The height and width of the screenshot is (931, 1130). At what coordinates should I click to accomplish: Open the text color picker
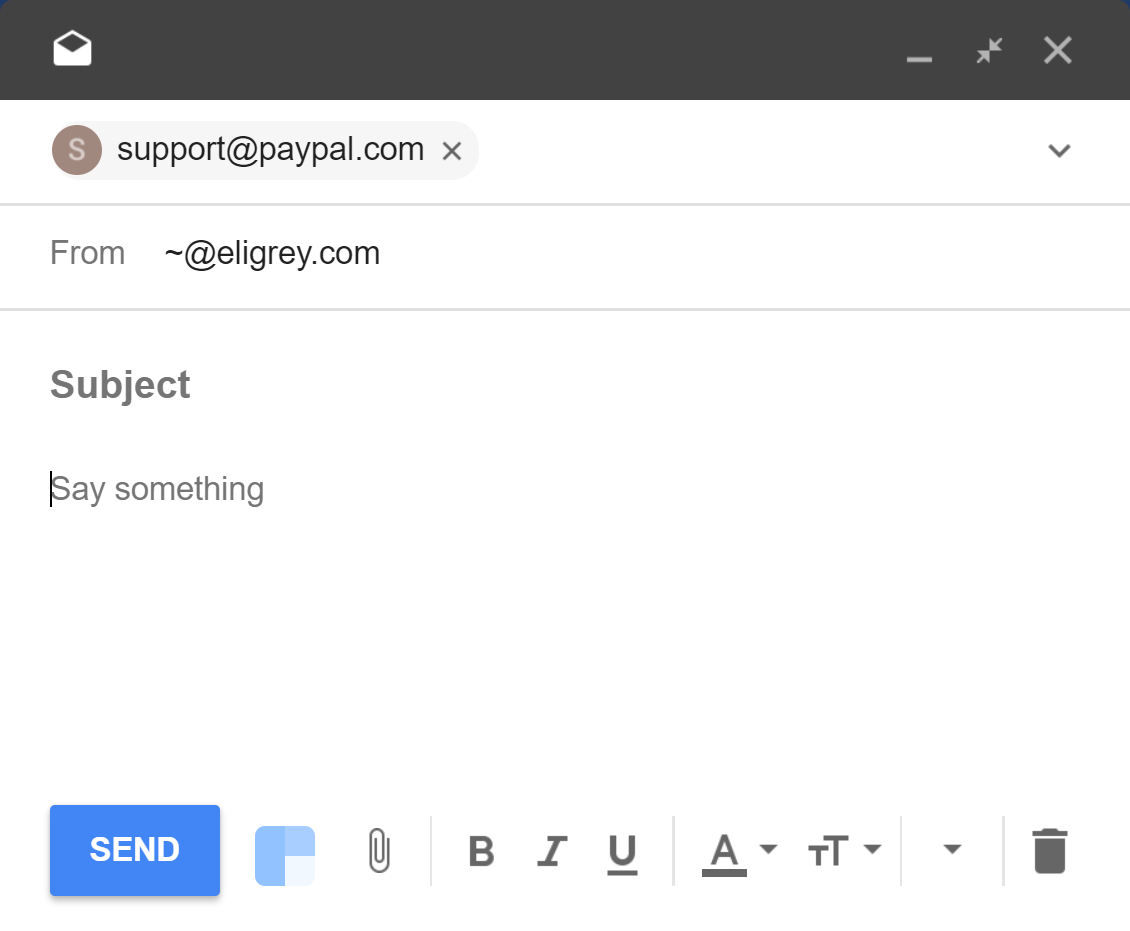coord(738,851)
